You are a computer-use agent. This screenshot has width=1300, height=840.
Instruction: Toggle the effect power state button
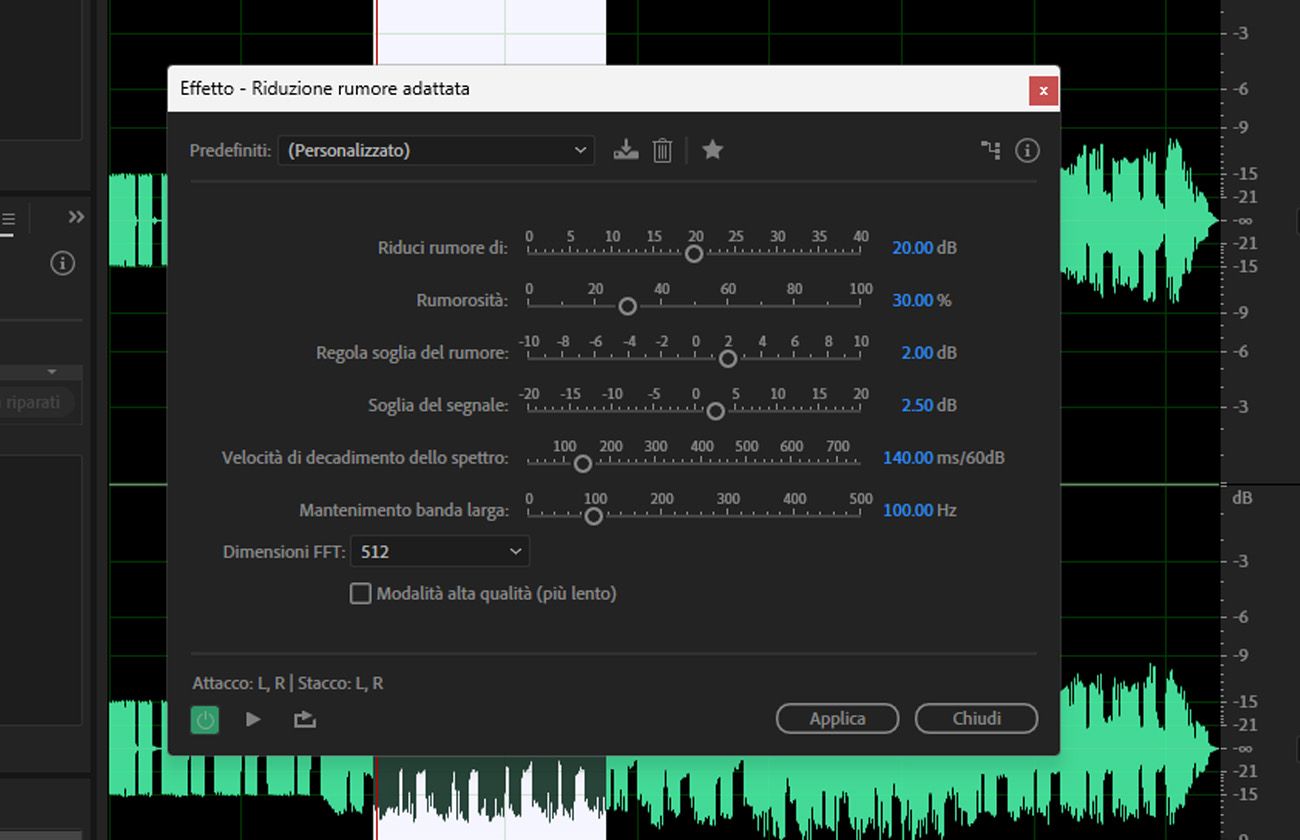[x=205, y=719]
